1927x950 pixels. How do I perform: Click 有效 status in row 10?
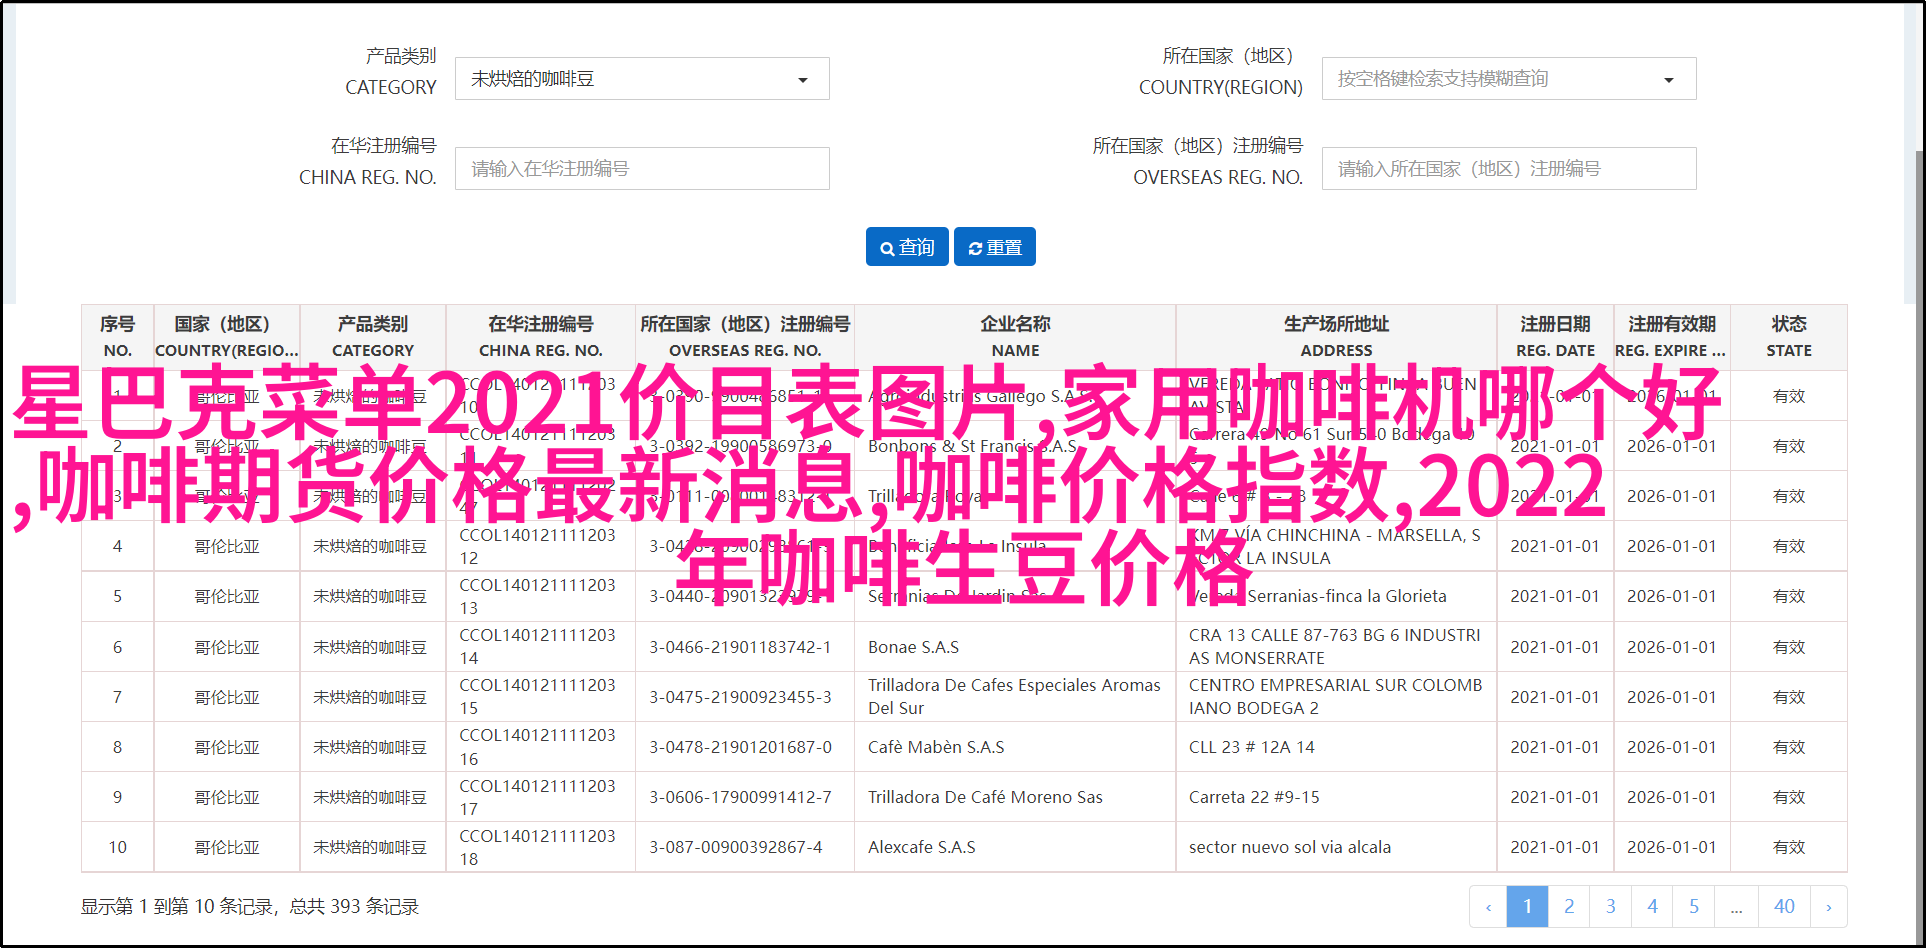[x=1789, y=847]
